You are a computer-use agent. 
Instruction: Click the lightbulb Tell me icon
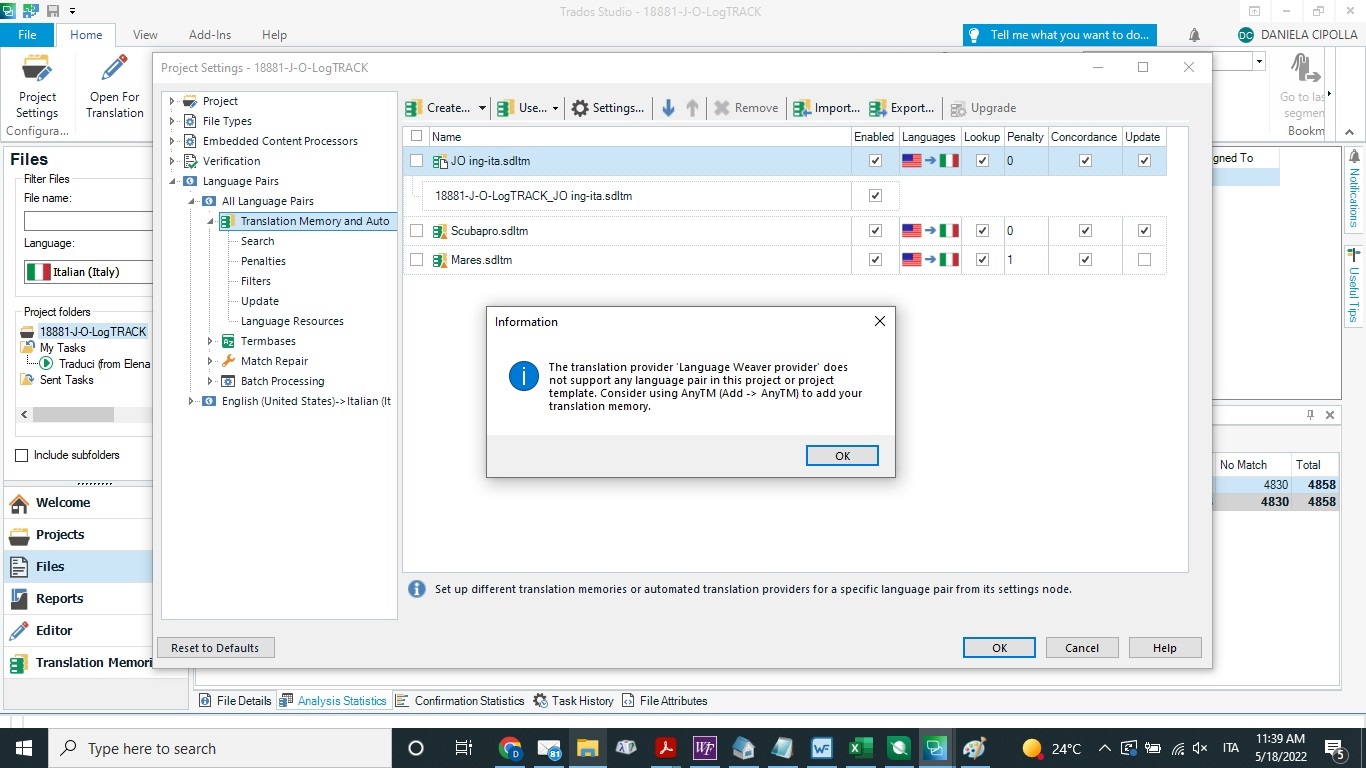pos(974,35)
